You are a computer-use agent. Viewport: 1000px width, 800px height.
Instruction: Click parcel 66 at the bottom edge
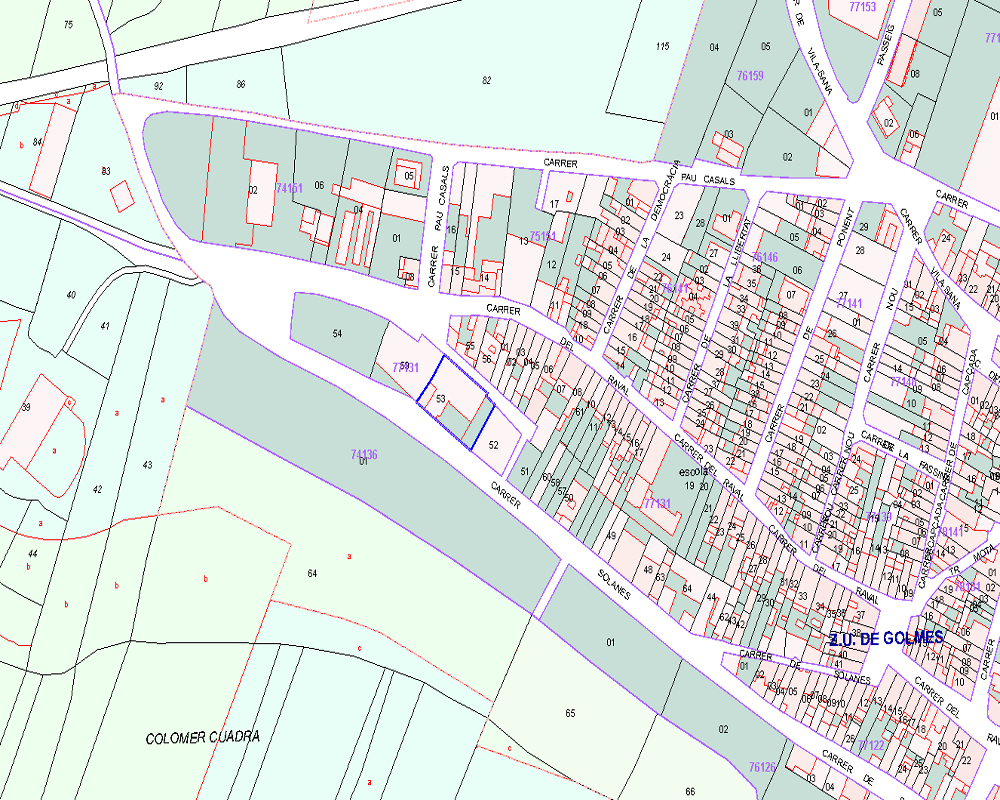(x=690, y=791)
